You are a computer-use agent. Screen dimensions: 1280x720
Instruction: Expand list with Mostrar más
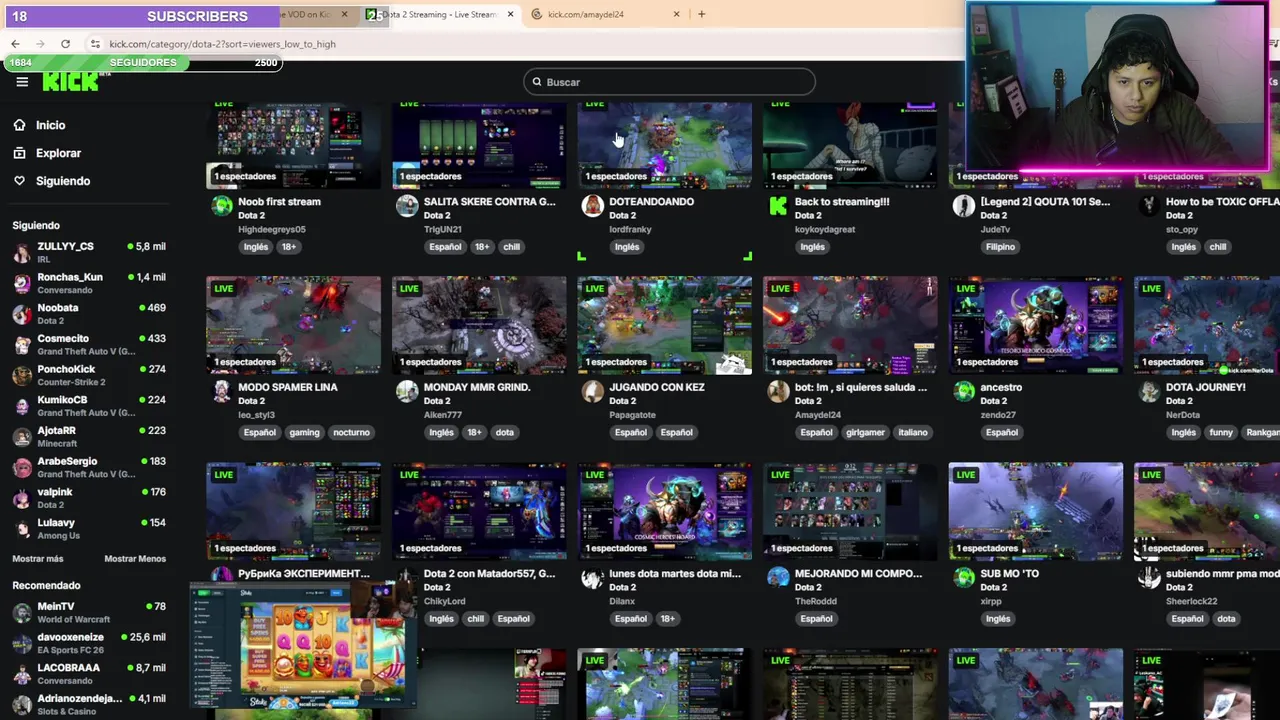coord(38,559)
